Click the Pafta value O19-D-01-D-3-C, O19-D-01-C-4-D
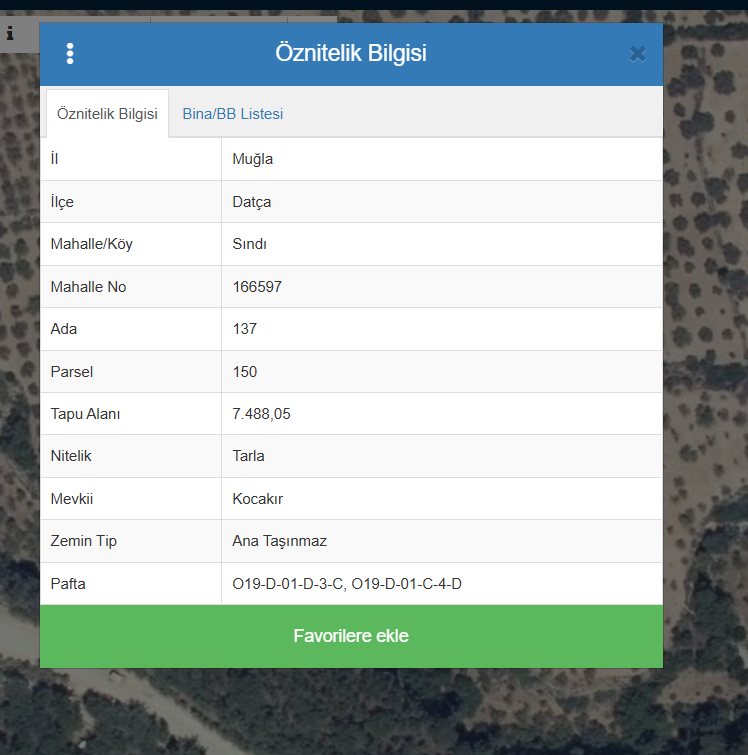Screen dimensions: 748x755 tap(347, 584)
